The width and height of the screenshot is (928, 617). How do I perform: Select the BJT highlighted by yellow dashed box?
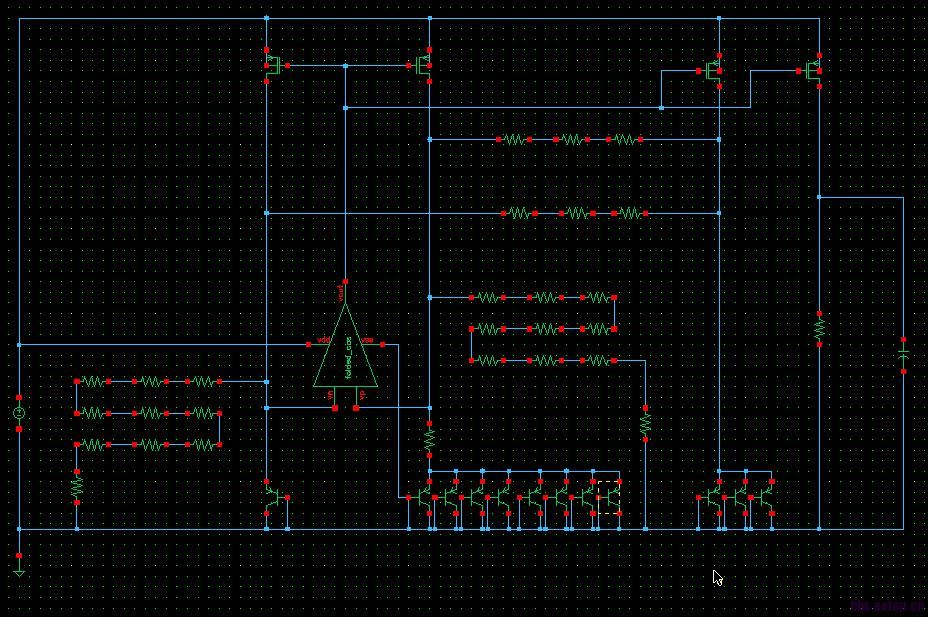[610, 498]
